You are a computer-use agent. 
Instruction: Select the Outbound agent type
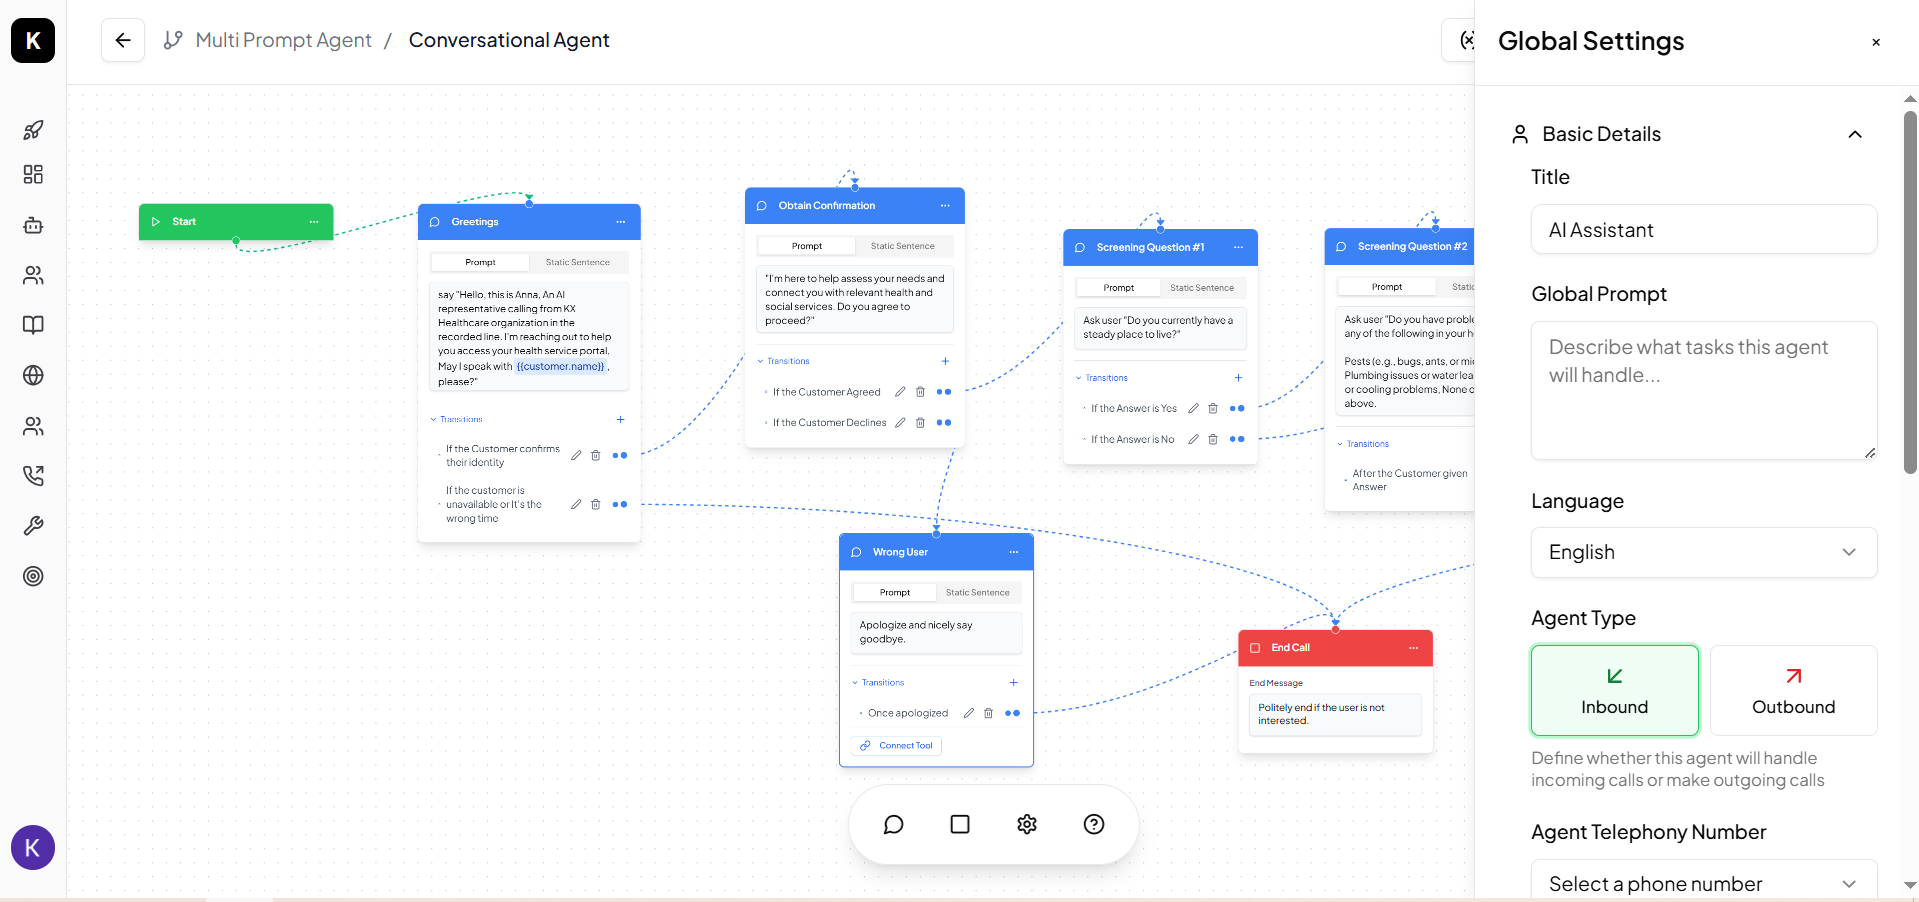tap(1792, 690)
